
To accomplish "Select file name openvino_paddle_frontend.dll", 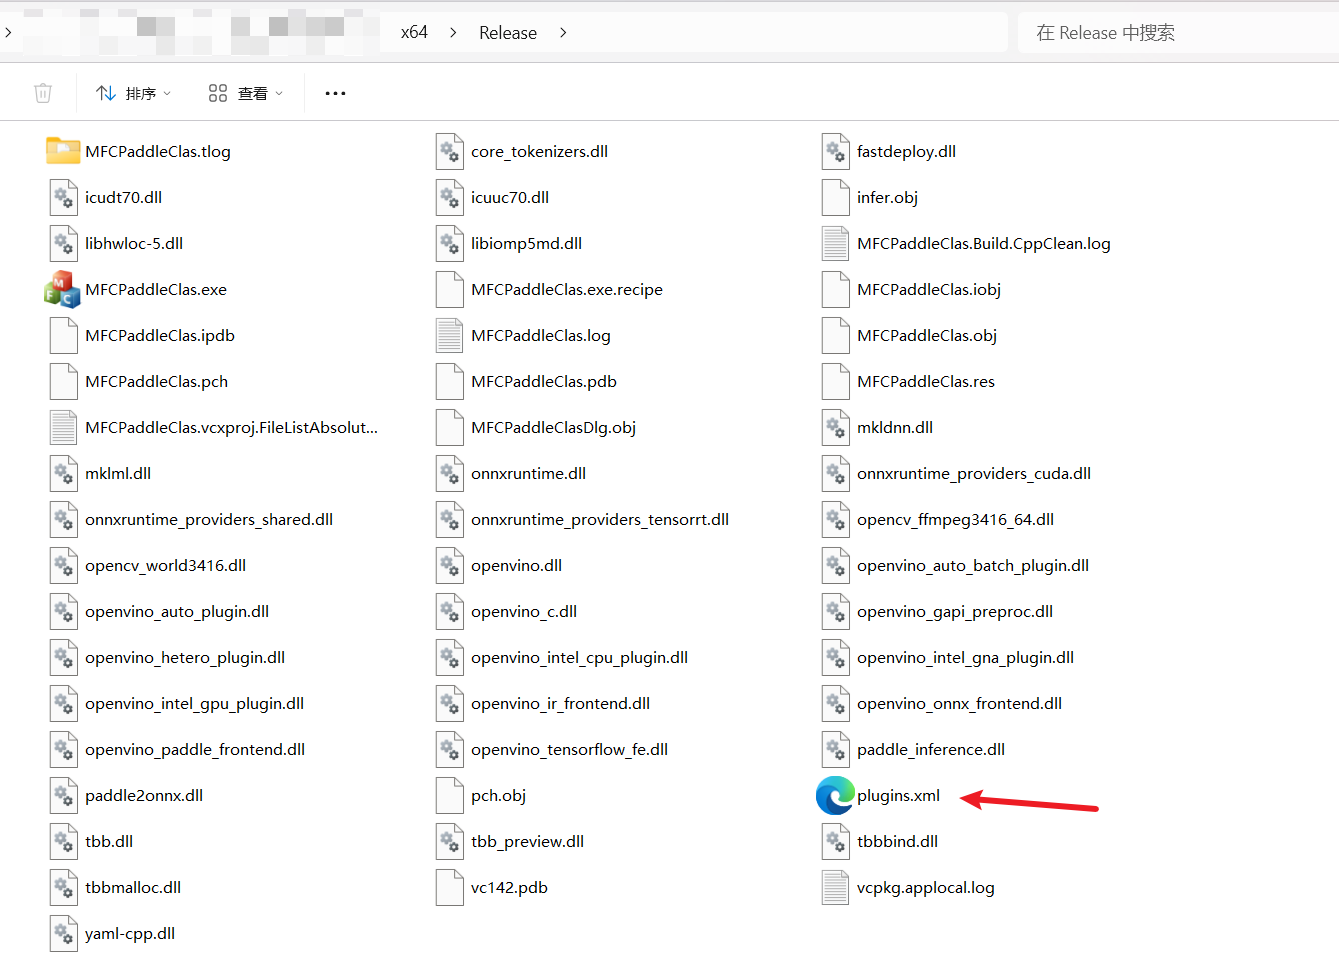I will [x=195, y=749].
